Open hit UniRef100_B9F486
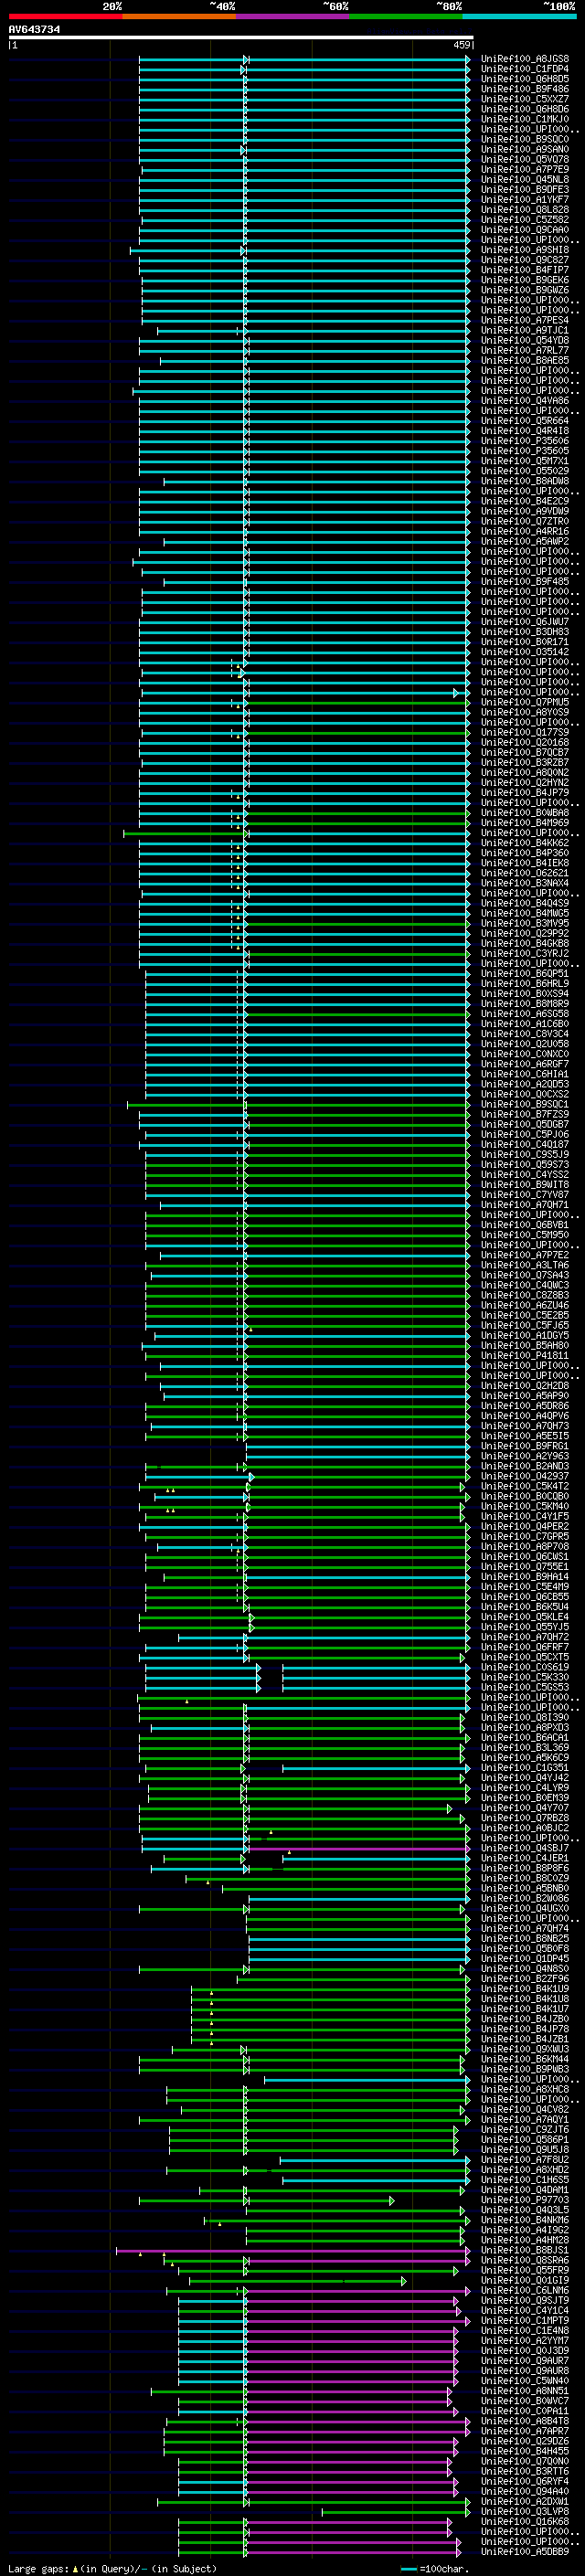Viewport: 585px width, 2576px height. [525, 89]
